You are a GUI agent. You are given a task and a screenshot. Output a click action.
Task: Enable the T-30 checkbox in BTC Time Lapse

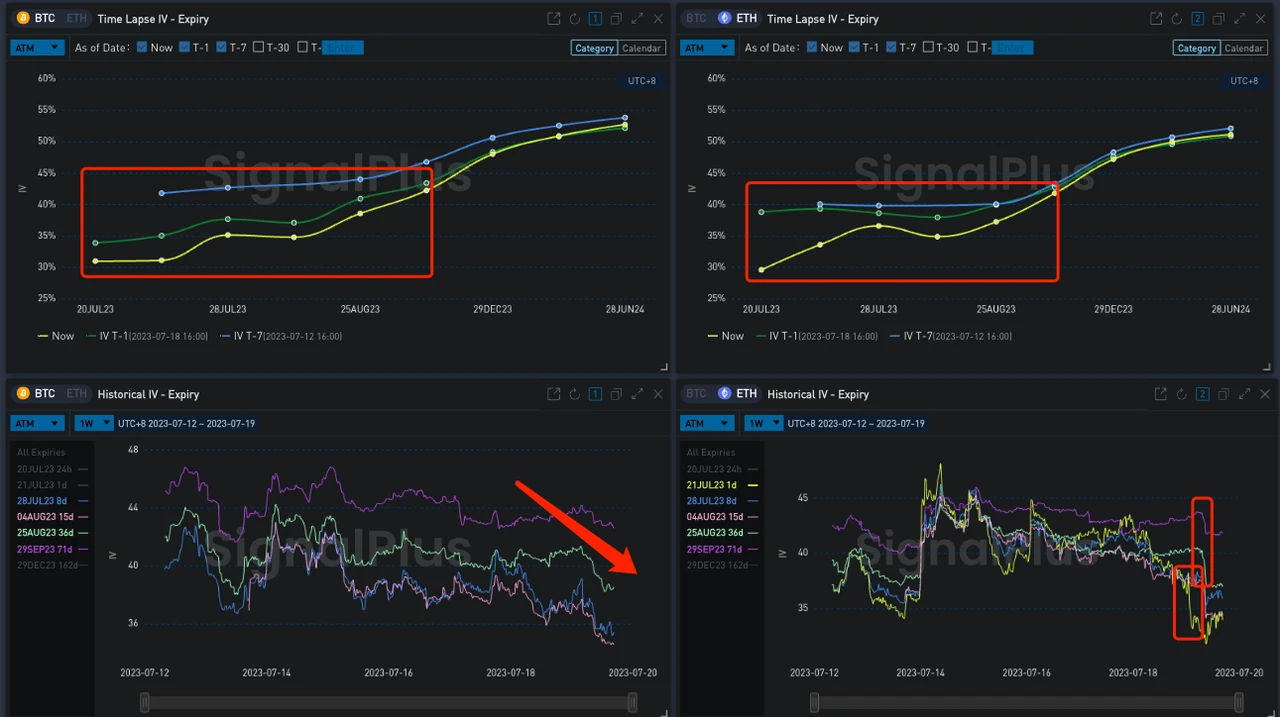[259, 47]
